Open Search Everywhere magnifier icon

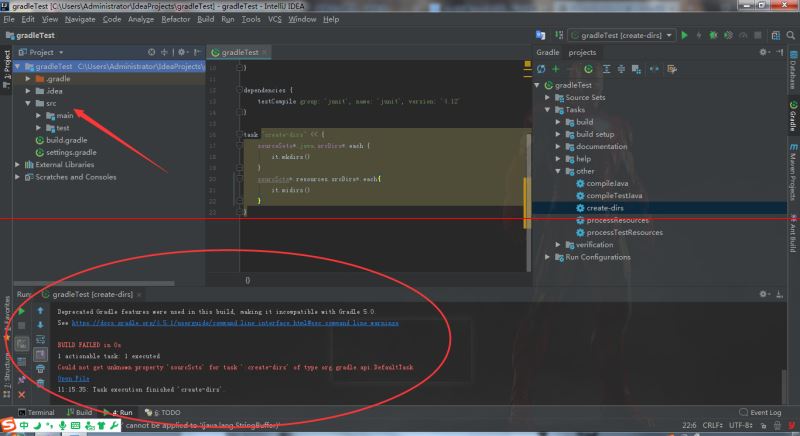[x=790, y=35]
